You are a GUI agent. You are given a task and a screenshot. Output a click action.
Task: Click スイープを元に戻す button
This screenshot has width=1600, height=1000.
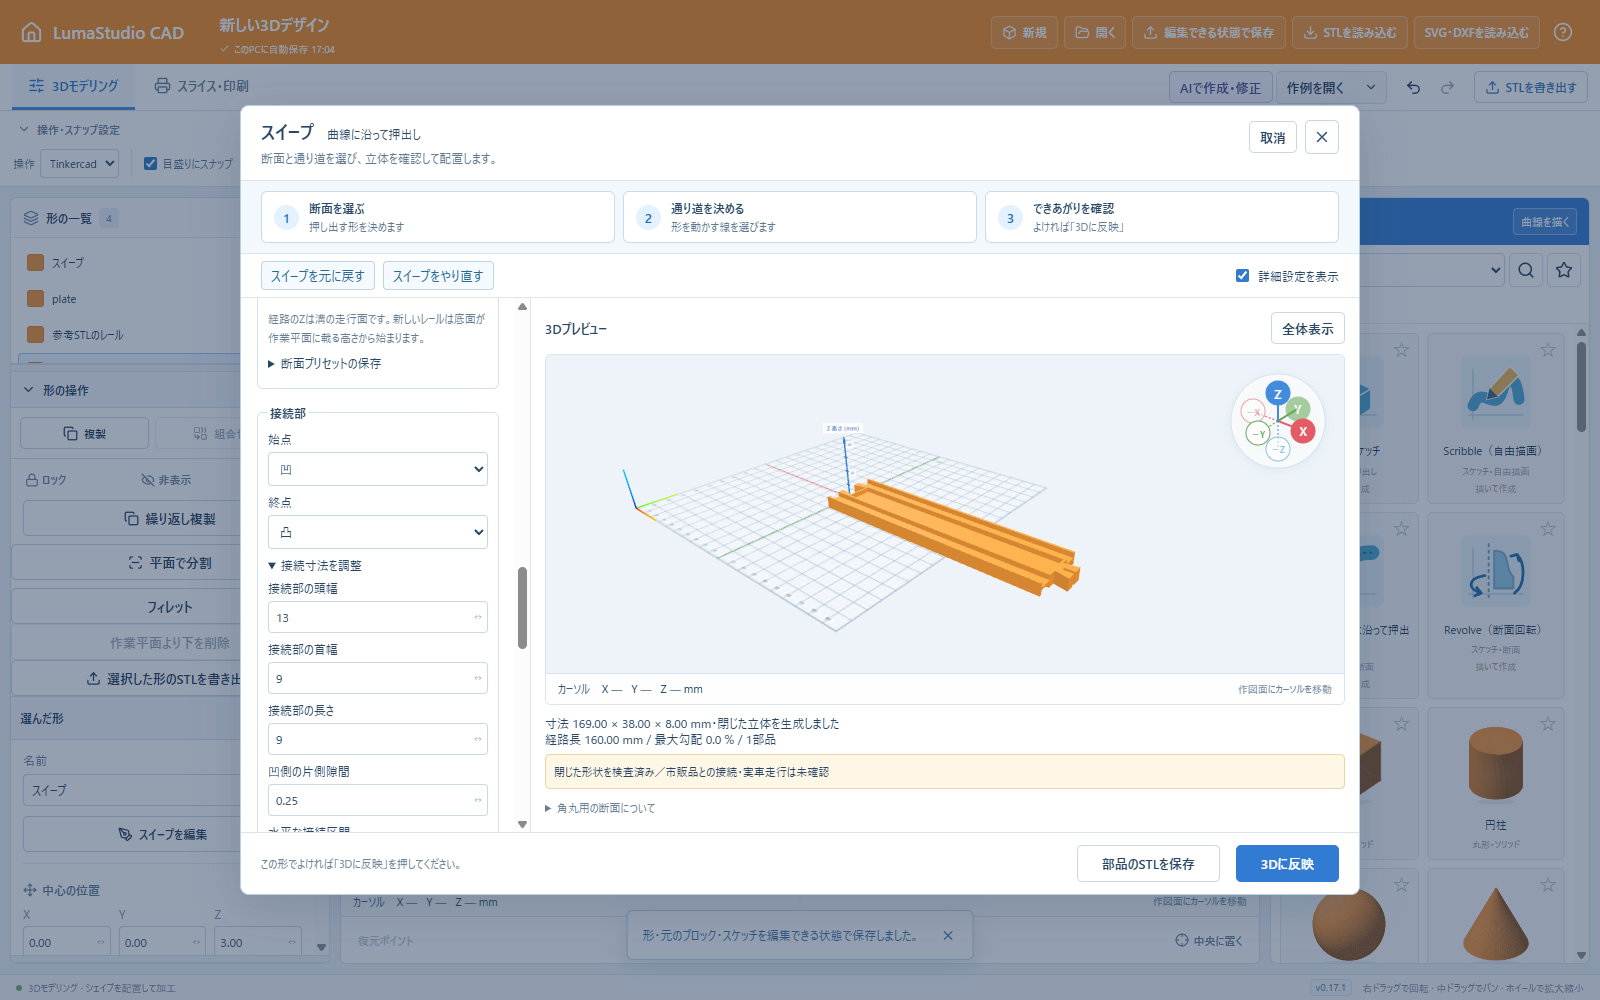[x=318, y=276]
